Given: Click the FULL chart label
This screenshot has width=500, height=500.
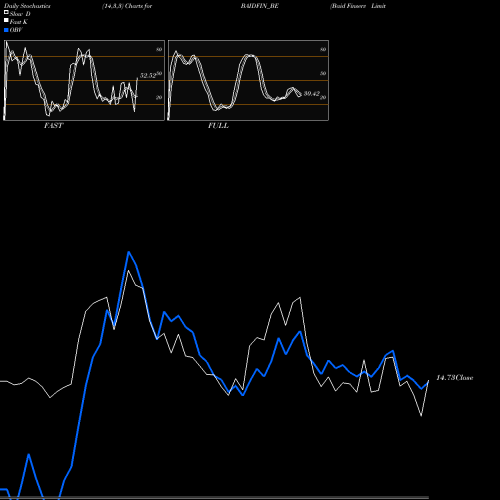Looking at the screenshot, I should [x=218, y=126].
